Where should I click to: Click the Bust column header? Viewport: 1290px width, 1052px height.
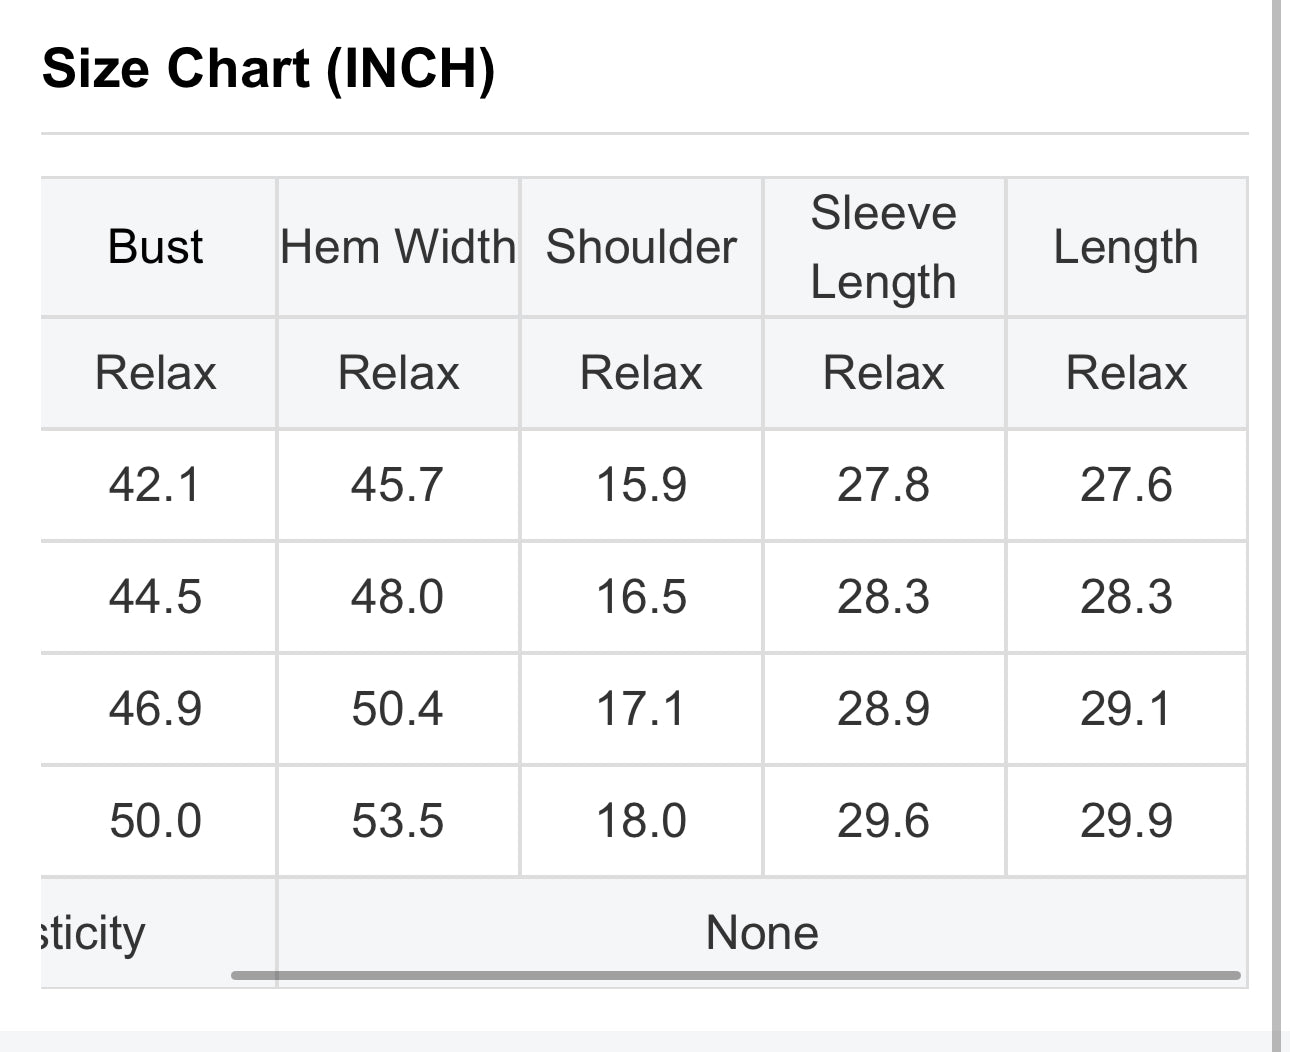click(155, 247)
